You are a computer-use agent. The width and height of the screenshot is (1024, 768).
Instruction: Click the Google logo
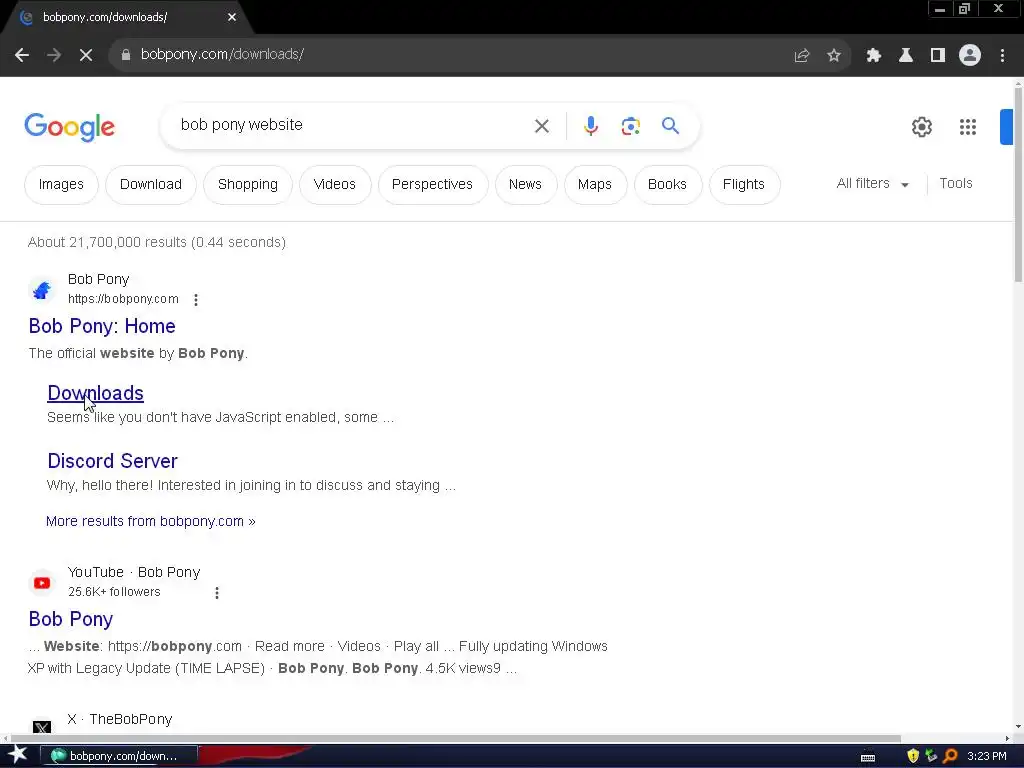69,127
